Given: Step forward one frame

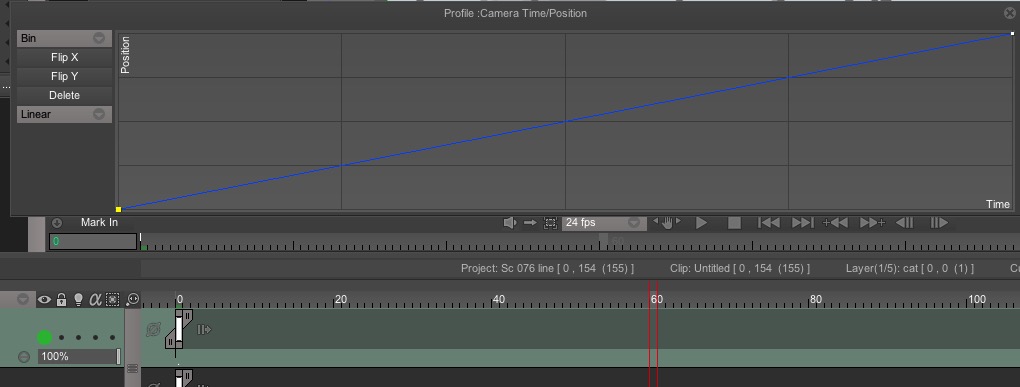Looking at the screenshot, I should click(939, 223).
